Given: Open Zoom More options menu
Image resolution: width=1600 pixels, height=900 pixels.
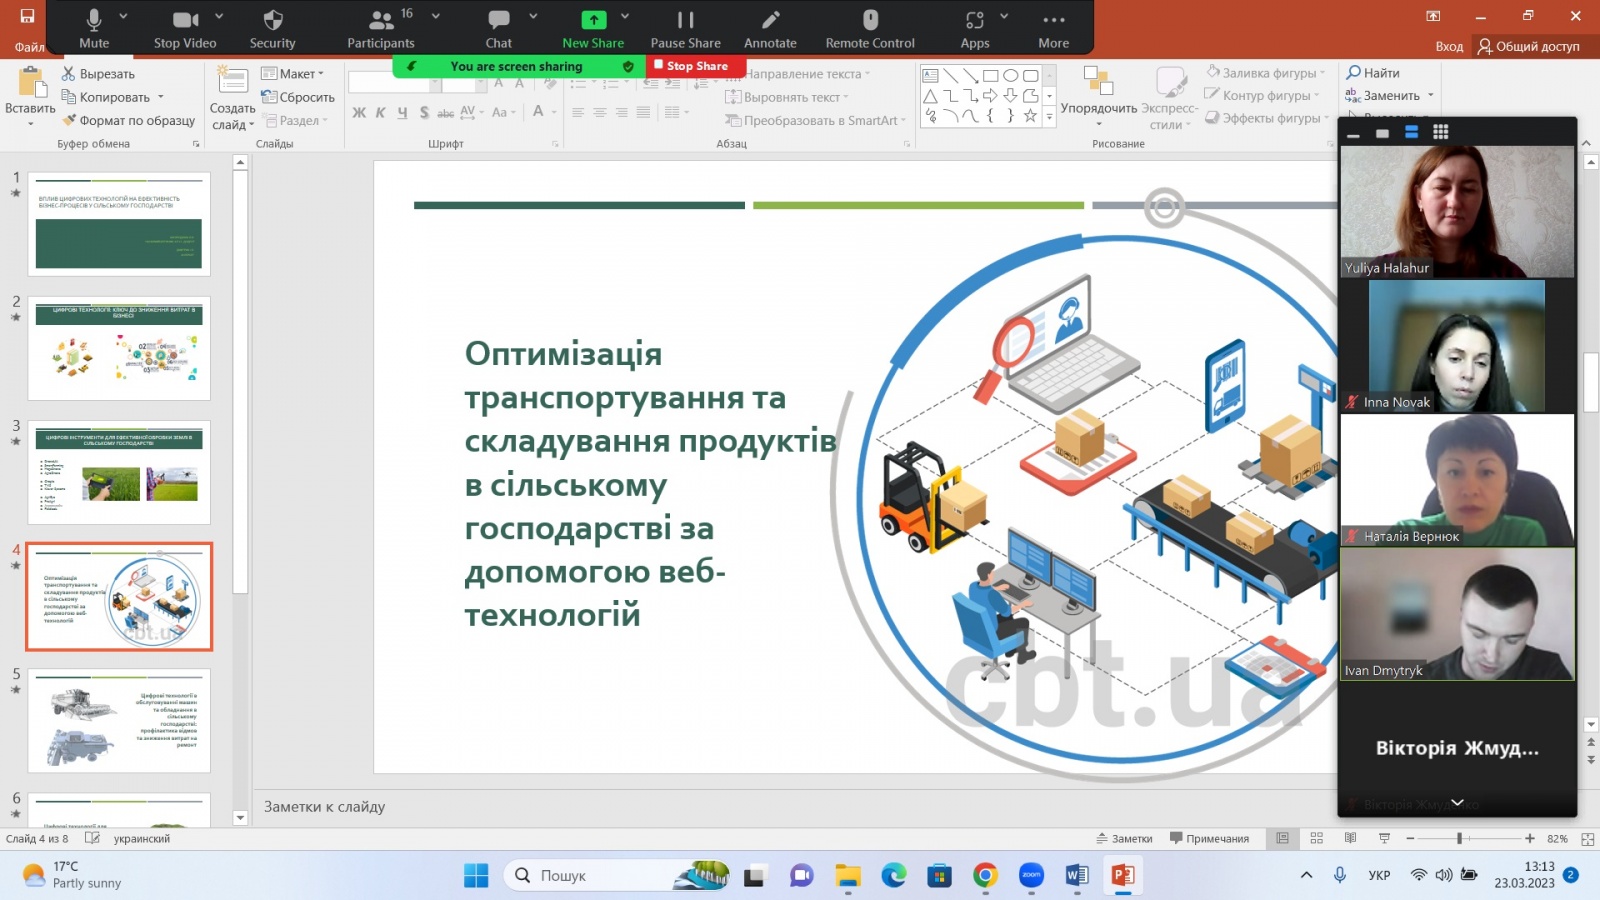Looking at the screenshot, I should 1053,28.
